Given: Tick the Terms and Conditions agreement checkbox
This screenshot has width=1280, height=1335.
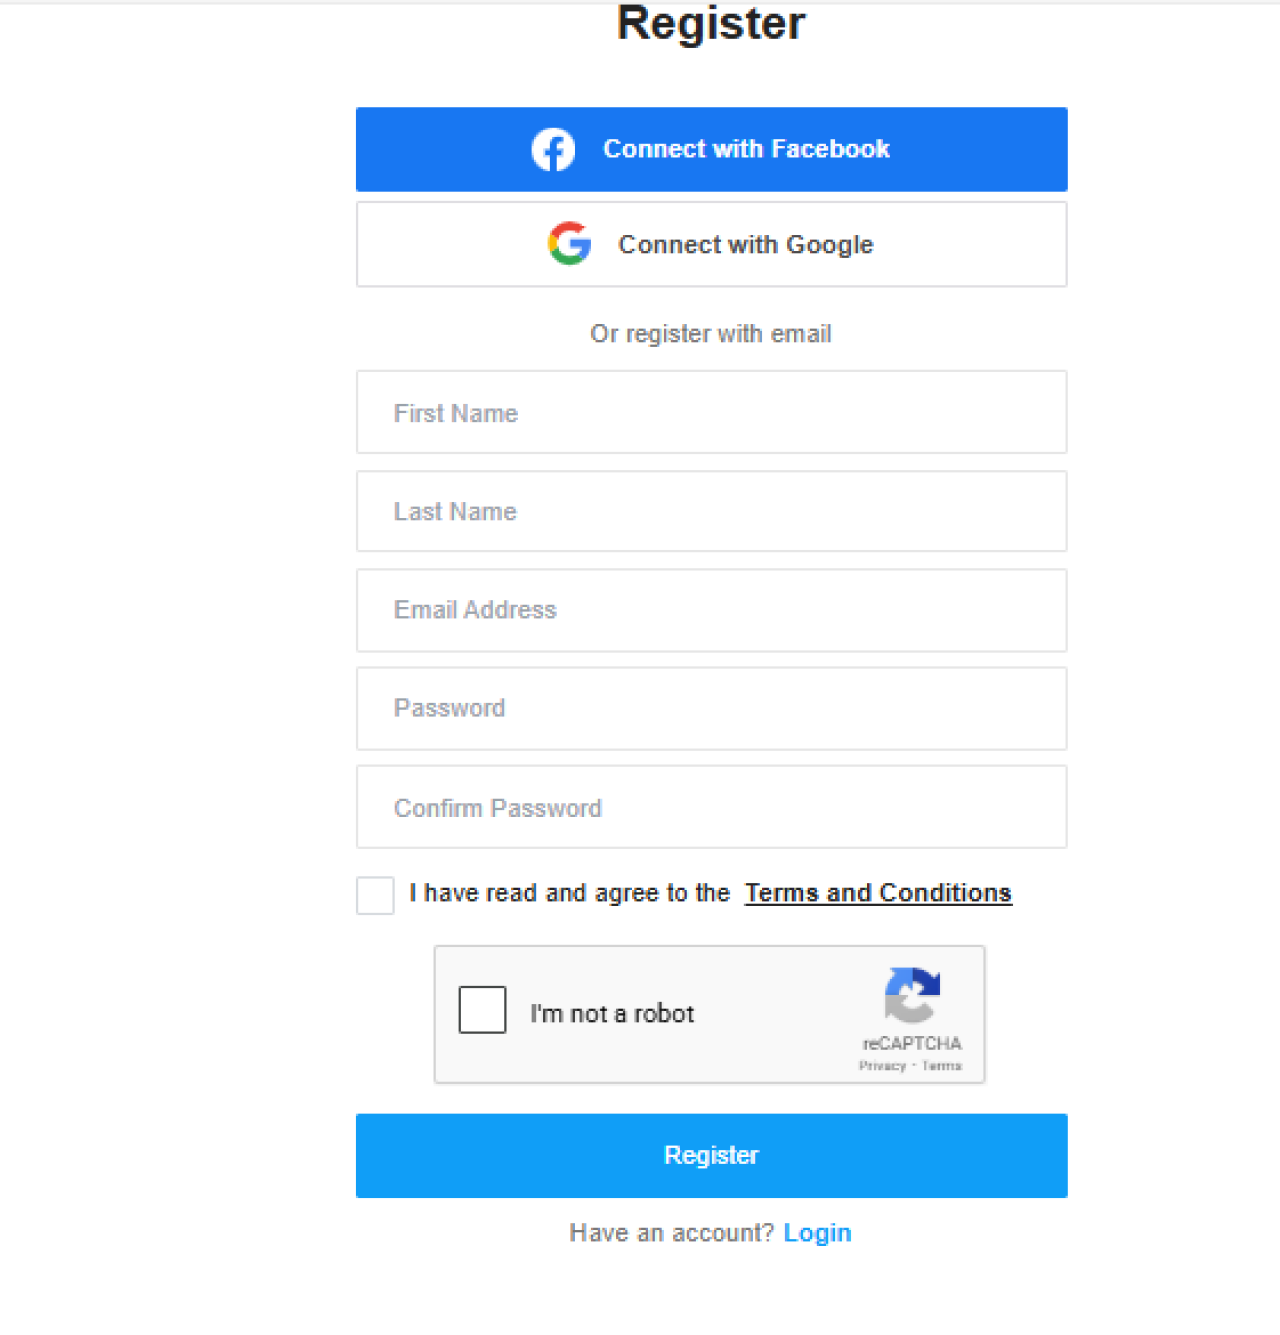Looking at the screenshot, I should coord(375,895).
